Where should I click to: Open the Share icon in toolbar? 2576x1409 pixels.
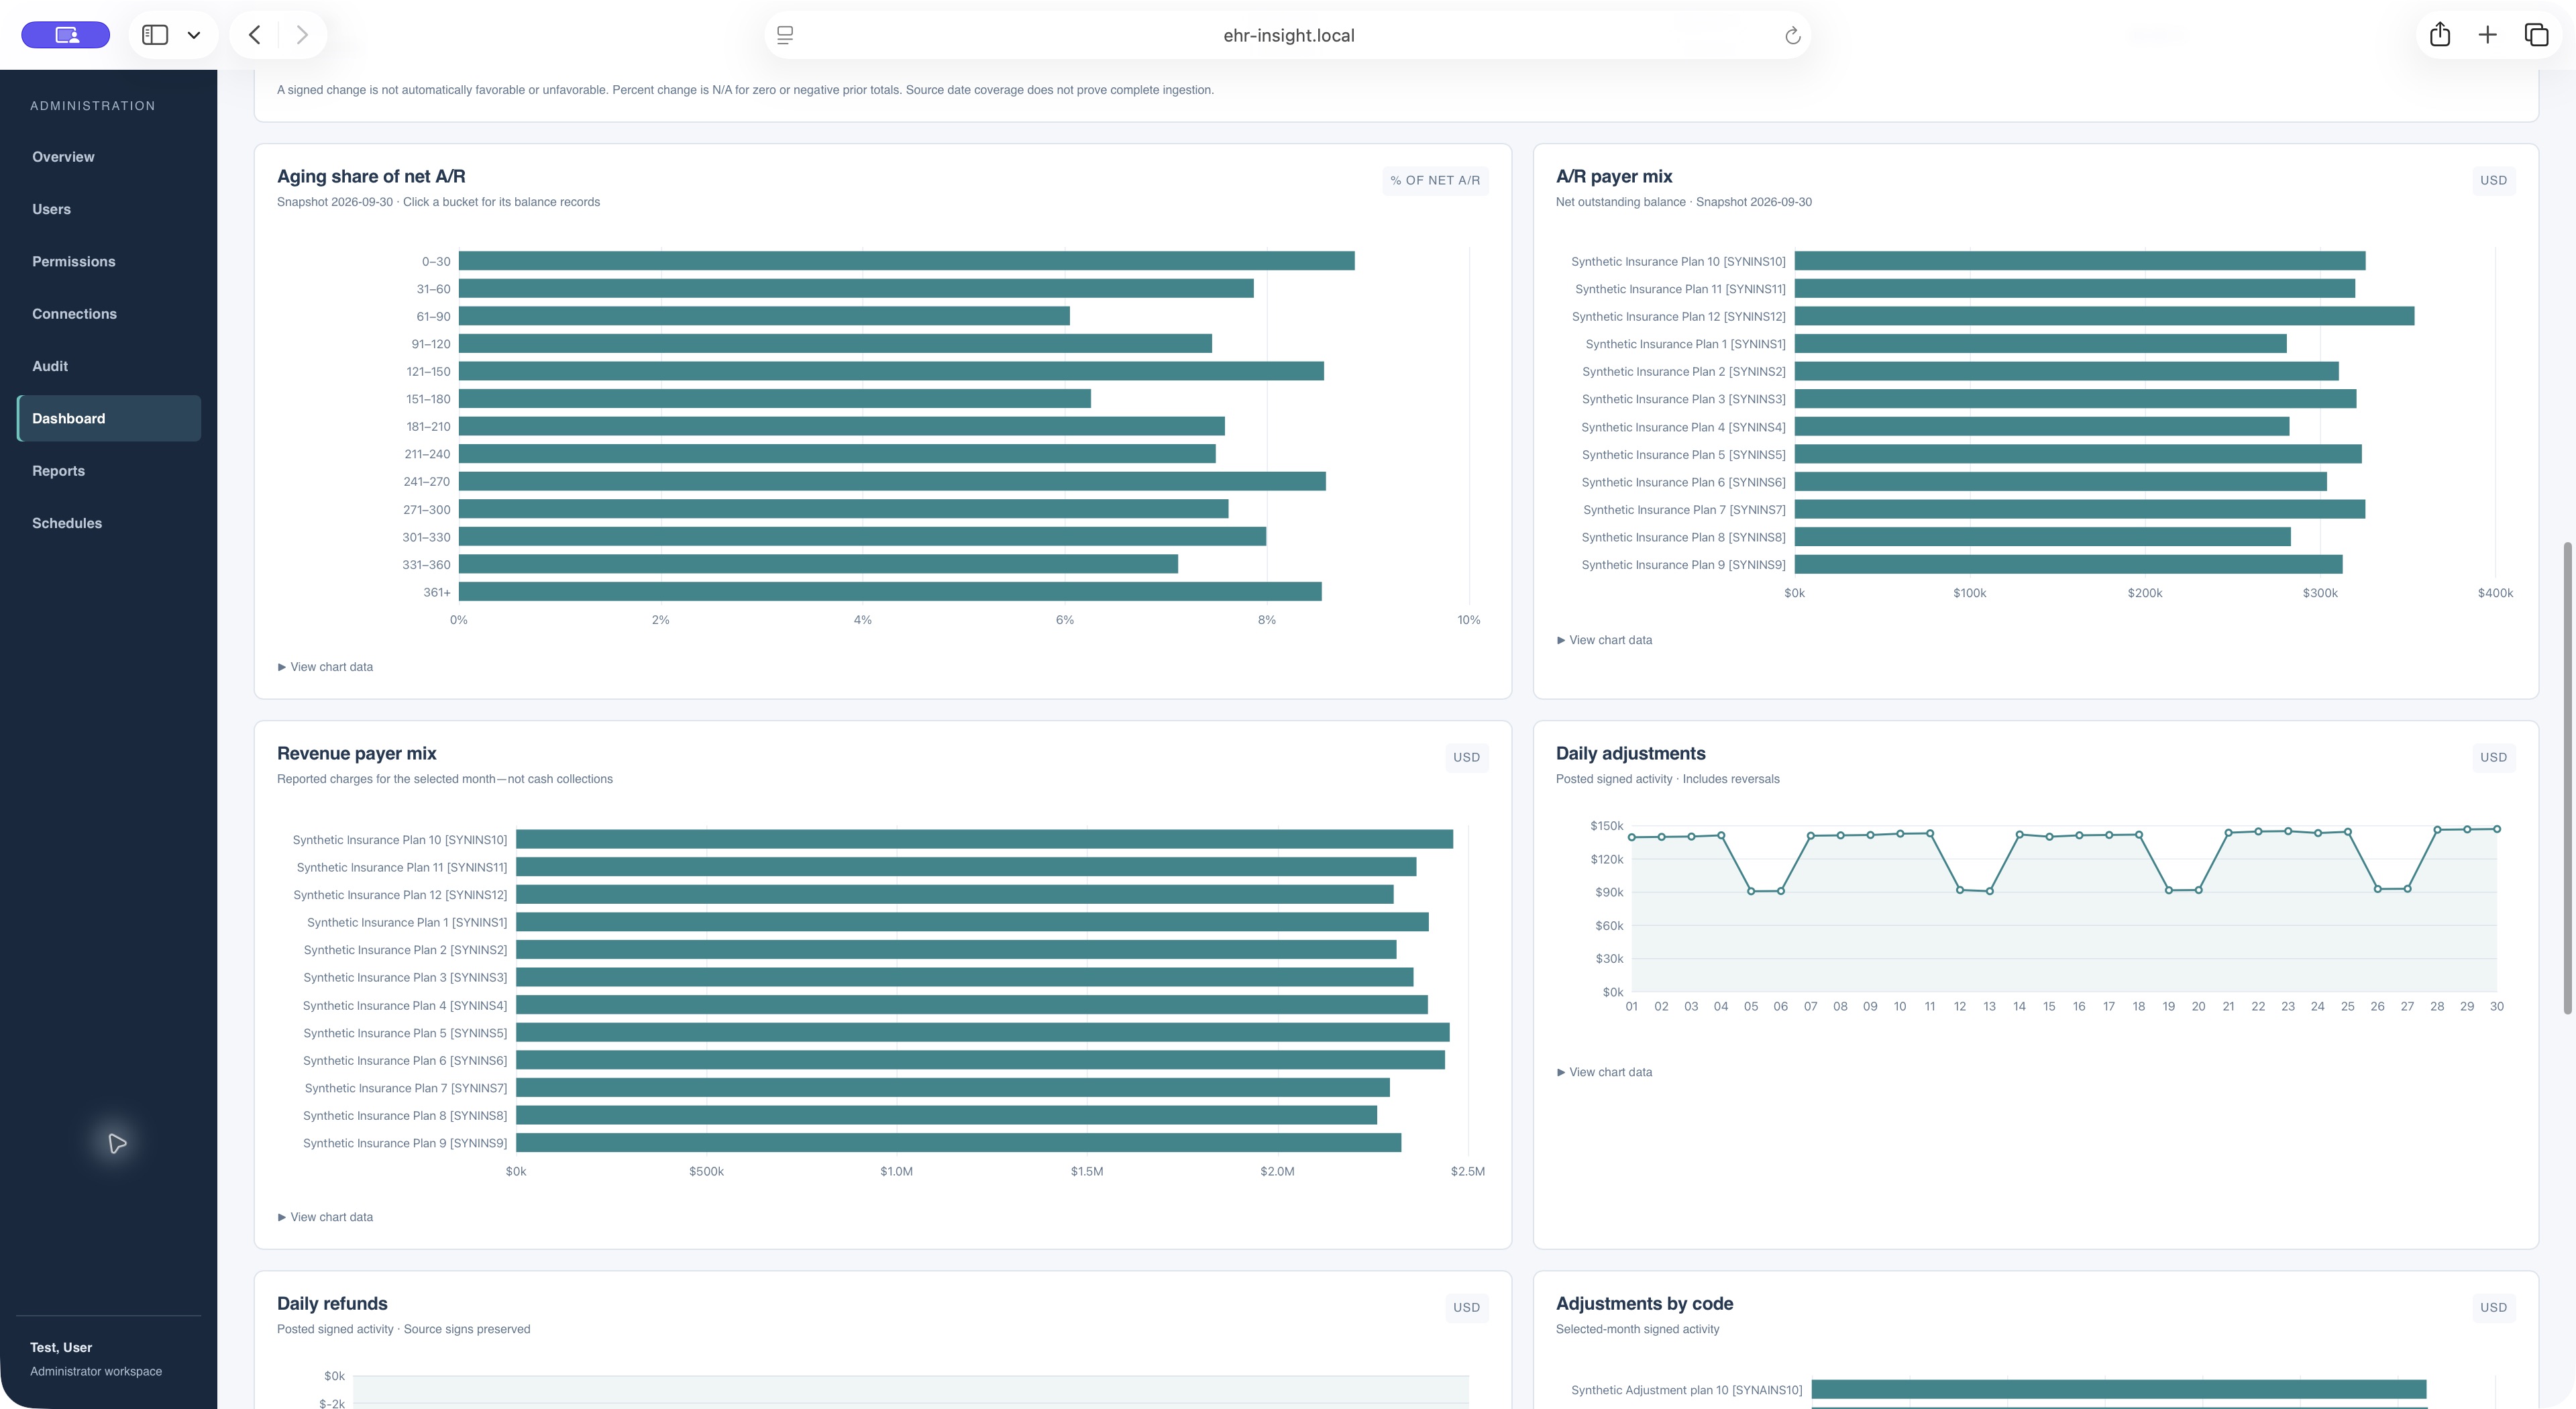click(x=2440, y=35)
